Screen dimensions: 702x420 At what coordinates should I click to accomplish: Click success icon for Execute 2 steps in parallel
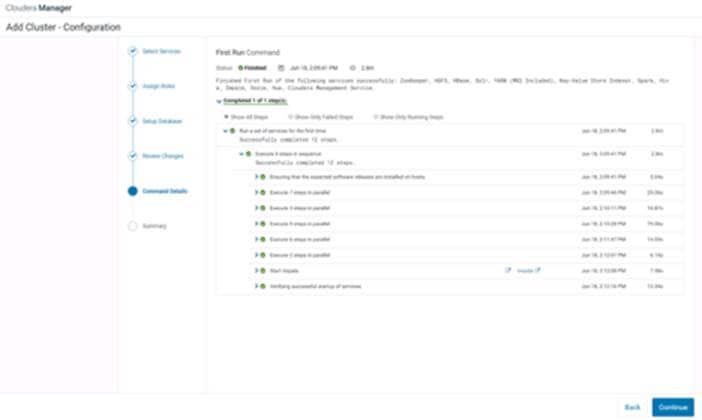coord(263,255)
